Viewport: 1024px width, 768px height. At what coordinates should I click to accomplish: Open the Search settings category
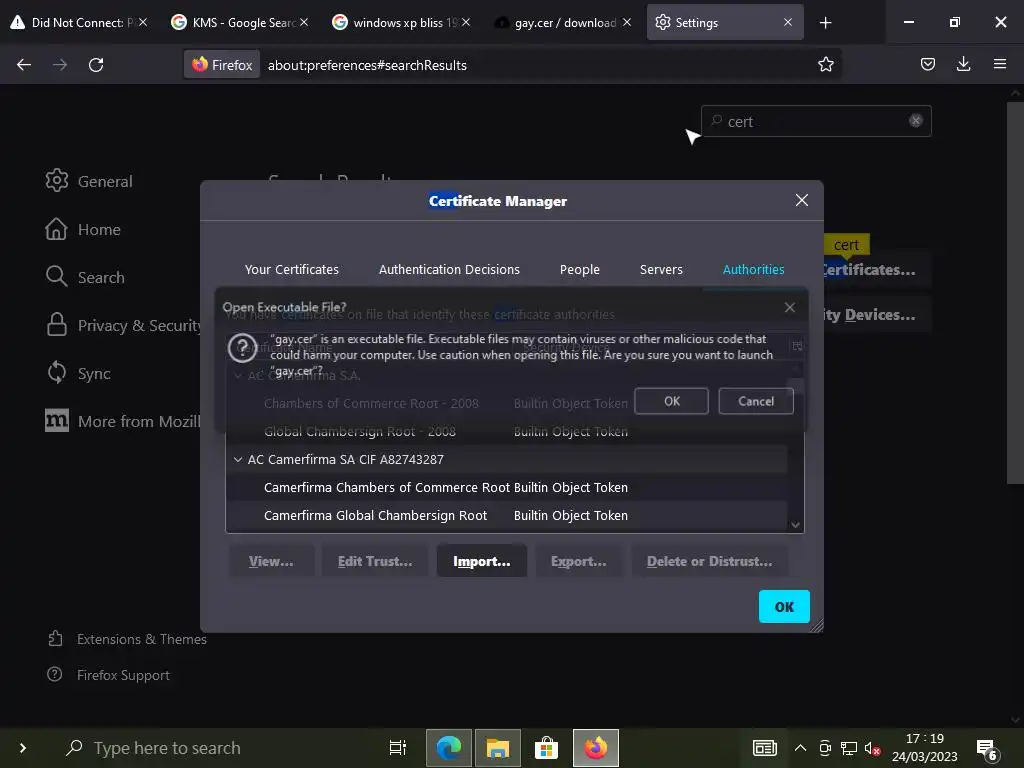click(85, 277)
